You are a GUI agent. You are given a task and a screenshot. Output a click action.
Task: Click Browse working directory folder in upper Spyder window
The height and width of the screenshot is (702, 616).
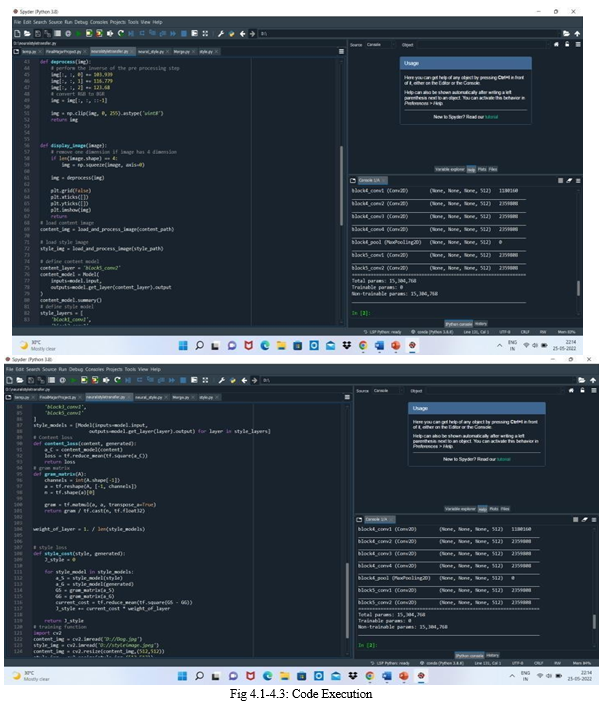coord(566,34)
